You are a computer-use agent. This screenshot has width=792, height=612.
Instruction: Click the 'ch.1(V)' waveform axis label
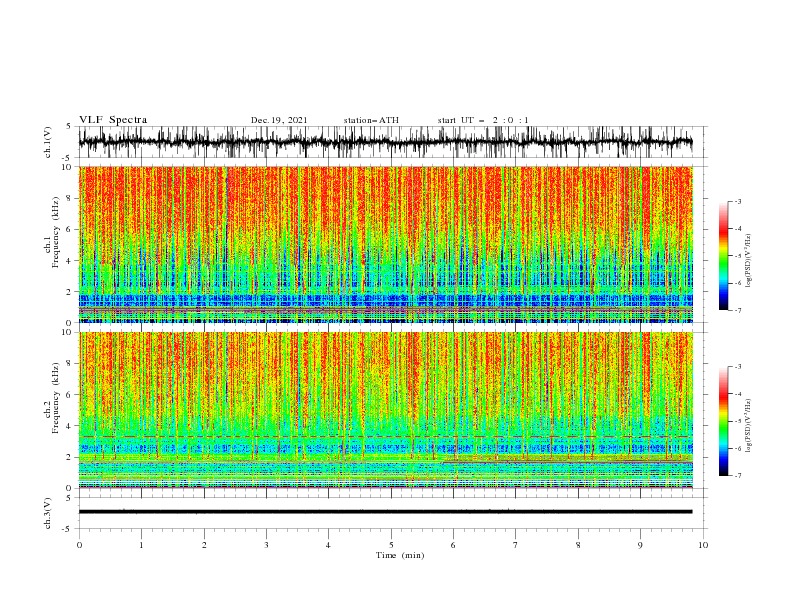click(48, 142)
